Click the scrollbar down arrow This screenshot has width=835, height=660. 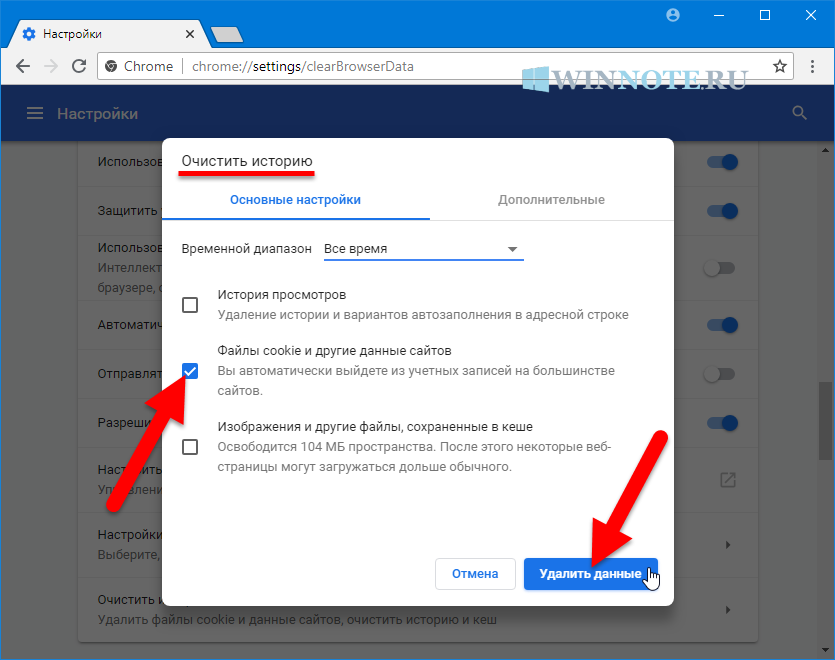pyautogui.click(x=825, y=650)
